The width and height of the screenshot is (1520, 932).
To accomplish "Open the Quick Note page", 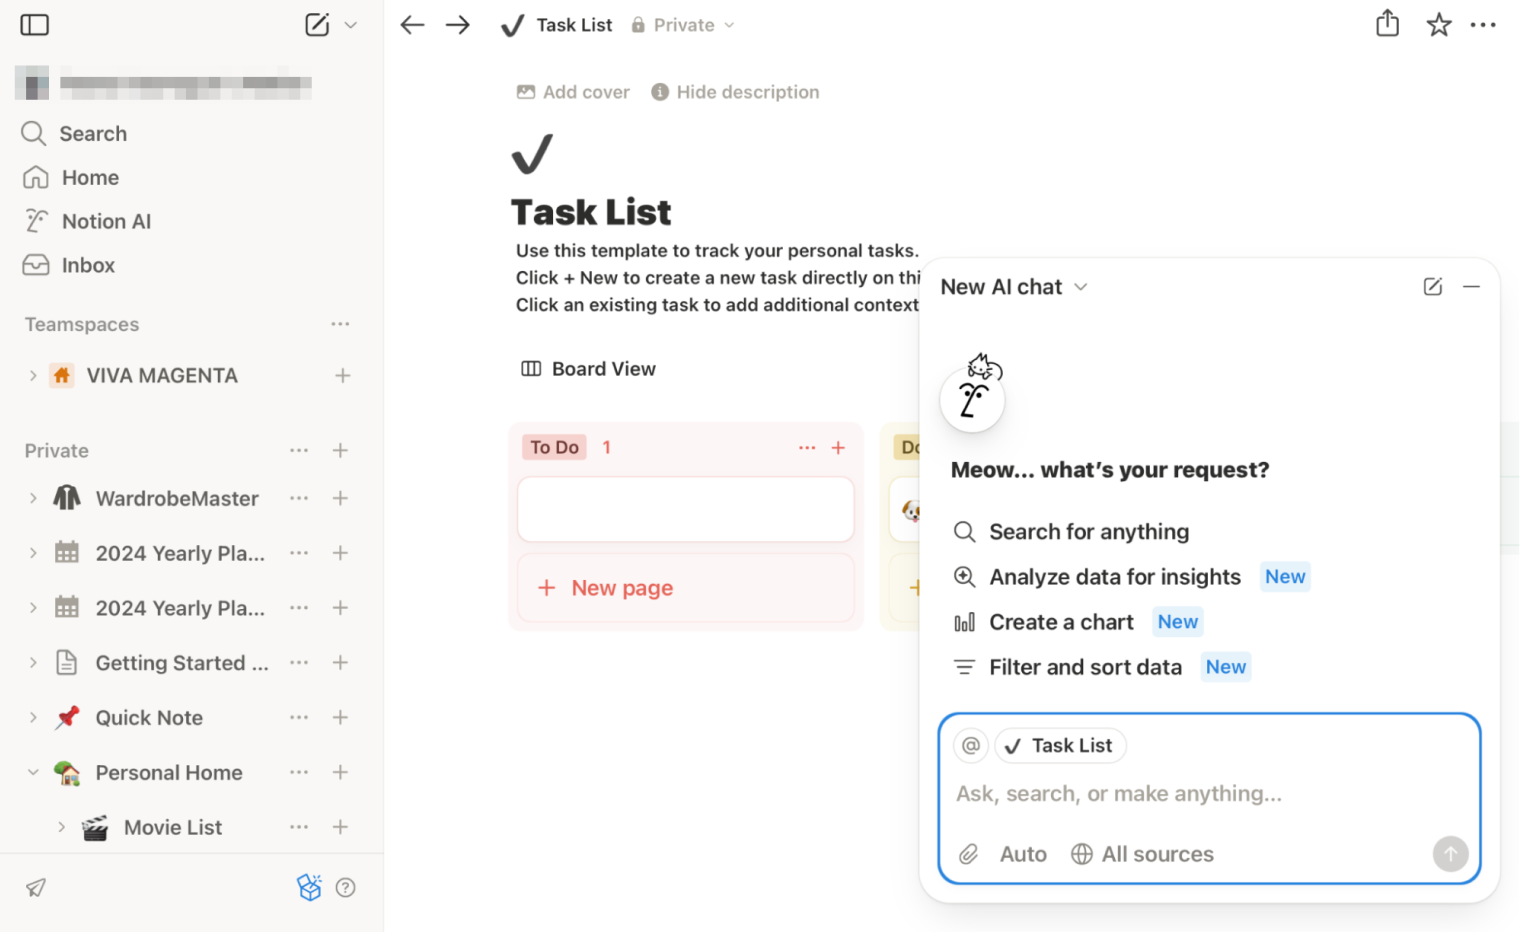I will 149,718.
